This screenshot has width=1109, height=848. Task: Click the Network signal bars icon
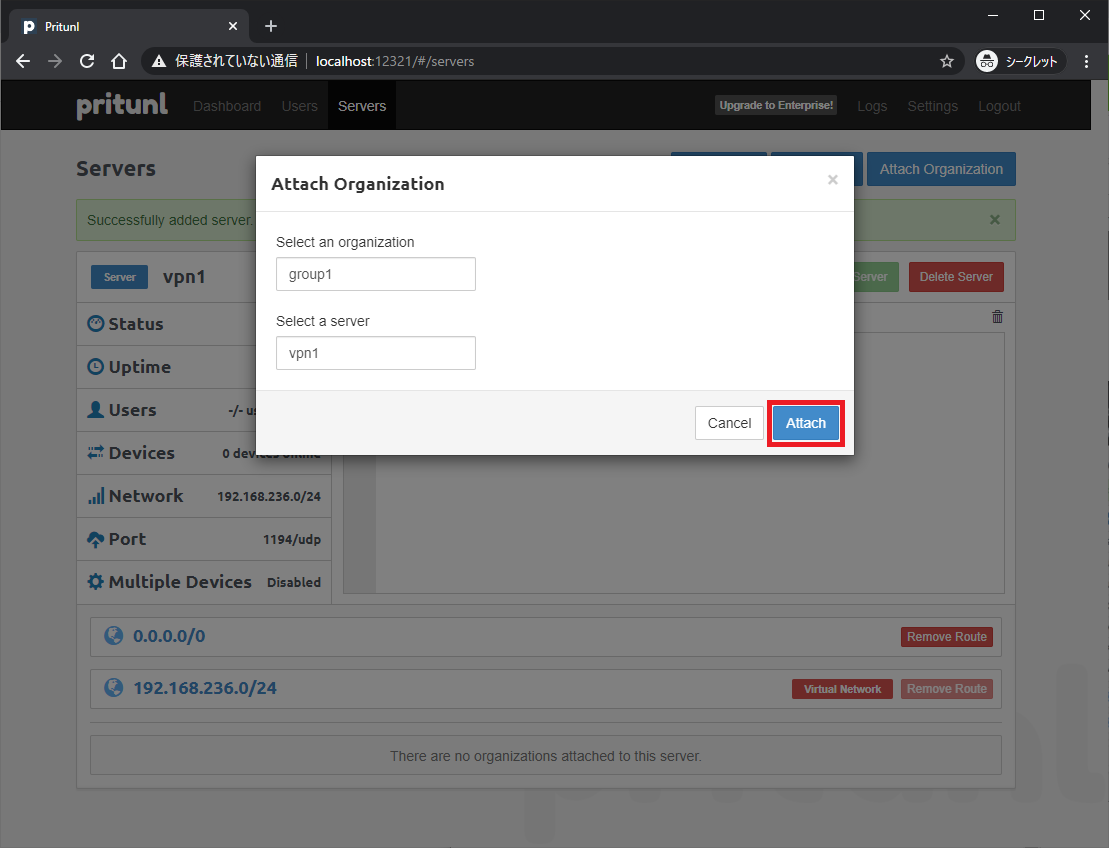point(95,496)
